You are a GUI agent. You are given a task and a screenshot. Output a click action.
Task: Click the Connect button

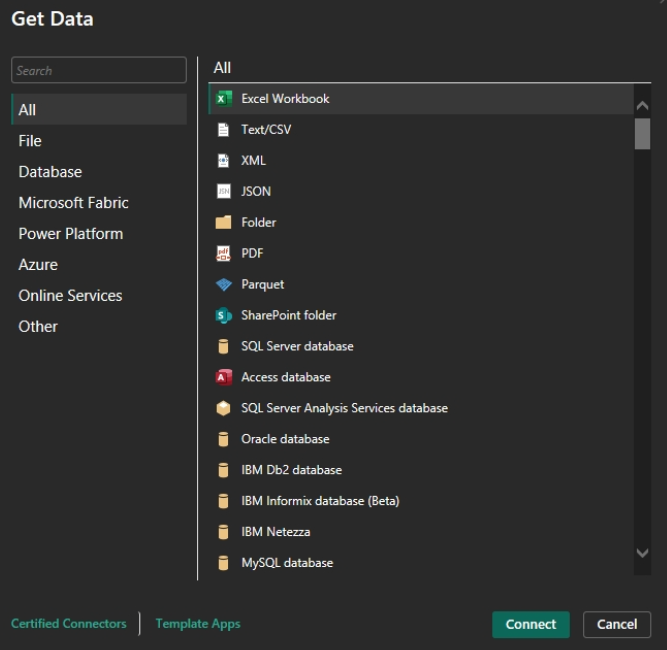[530, 624]
